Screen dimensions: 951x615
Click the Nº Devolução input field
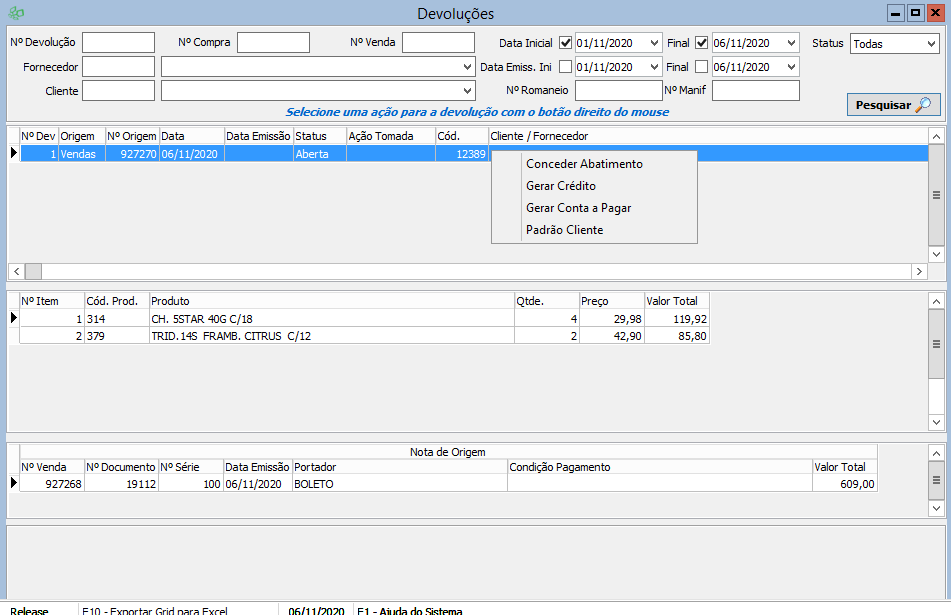tap(118, 43)
